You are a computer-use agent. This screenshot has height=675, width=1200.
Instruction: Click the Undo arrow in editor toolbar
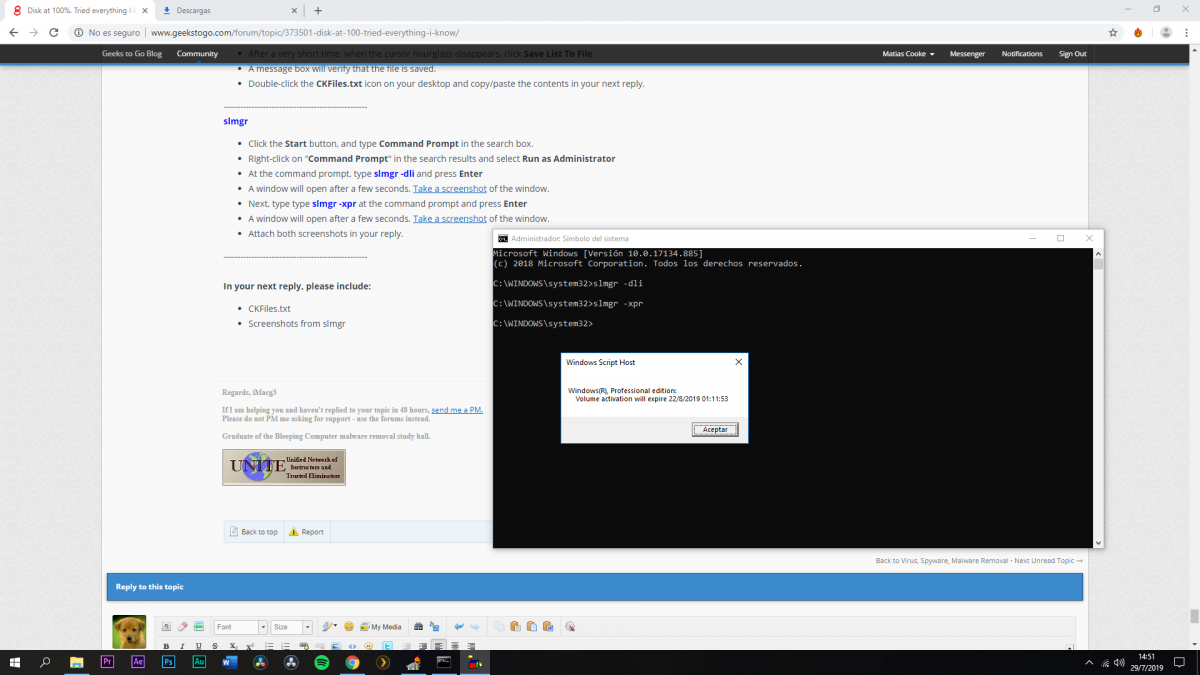(x=459, y=627)
